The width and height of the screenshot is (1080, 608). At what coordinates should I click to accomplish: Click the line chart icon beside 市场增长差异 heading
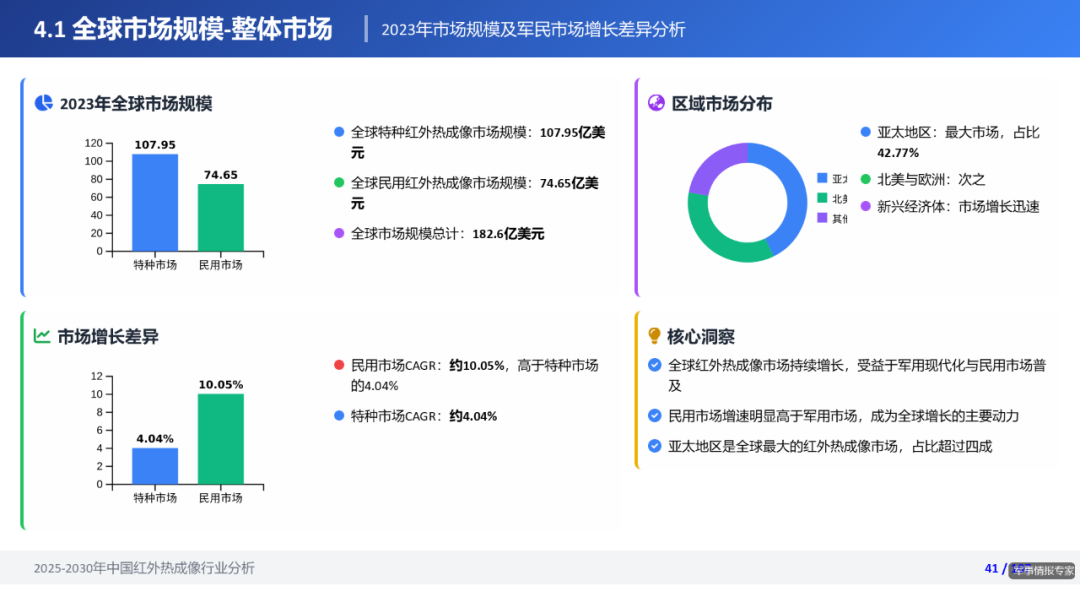41,337
